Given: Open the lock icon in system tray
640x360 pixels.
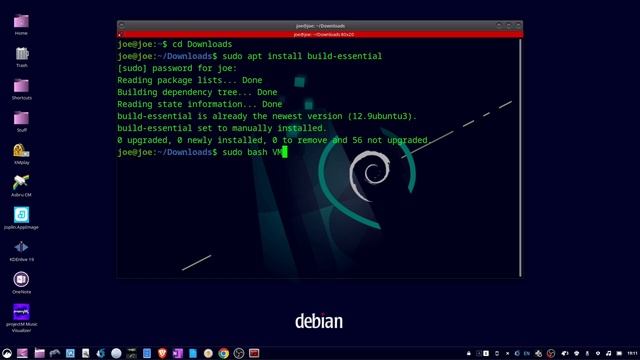Looking at the screenshot, I should (469, 353).
